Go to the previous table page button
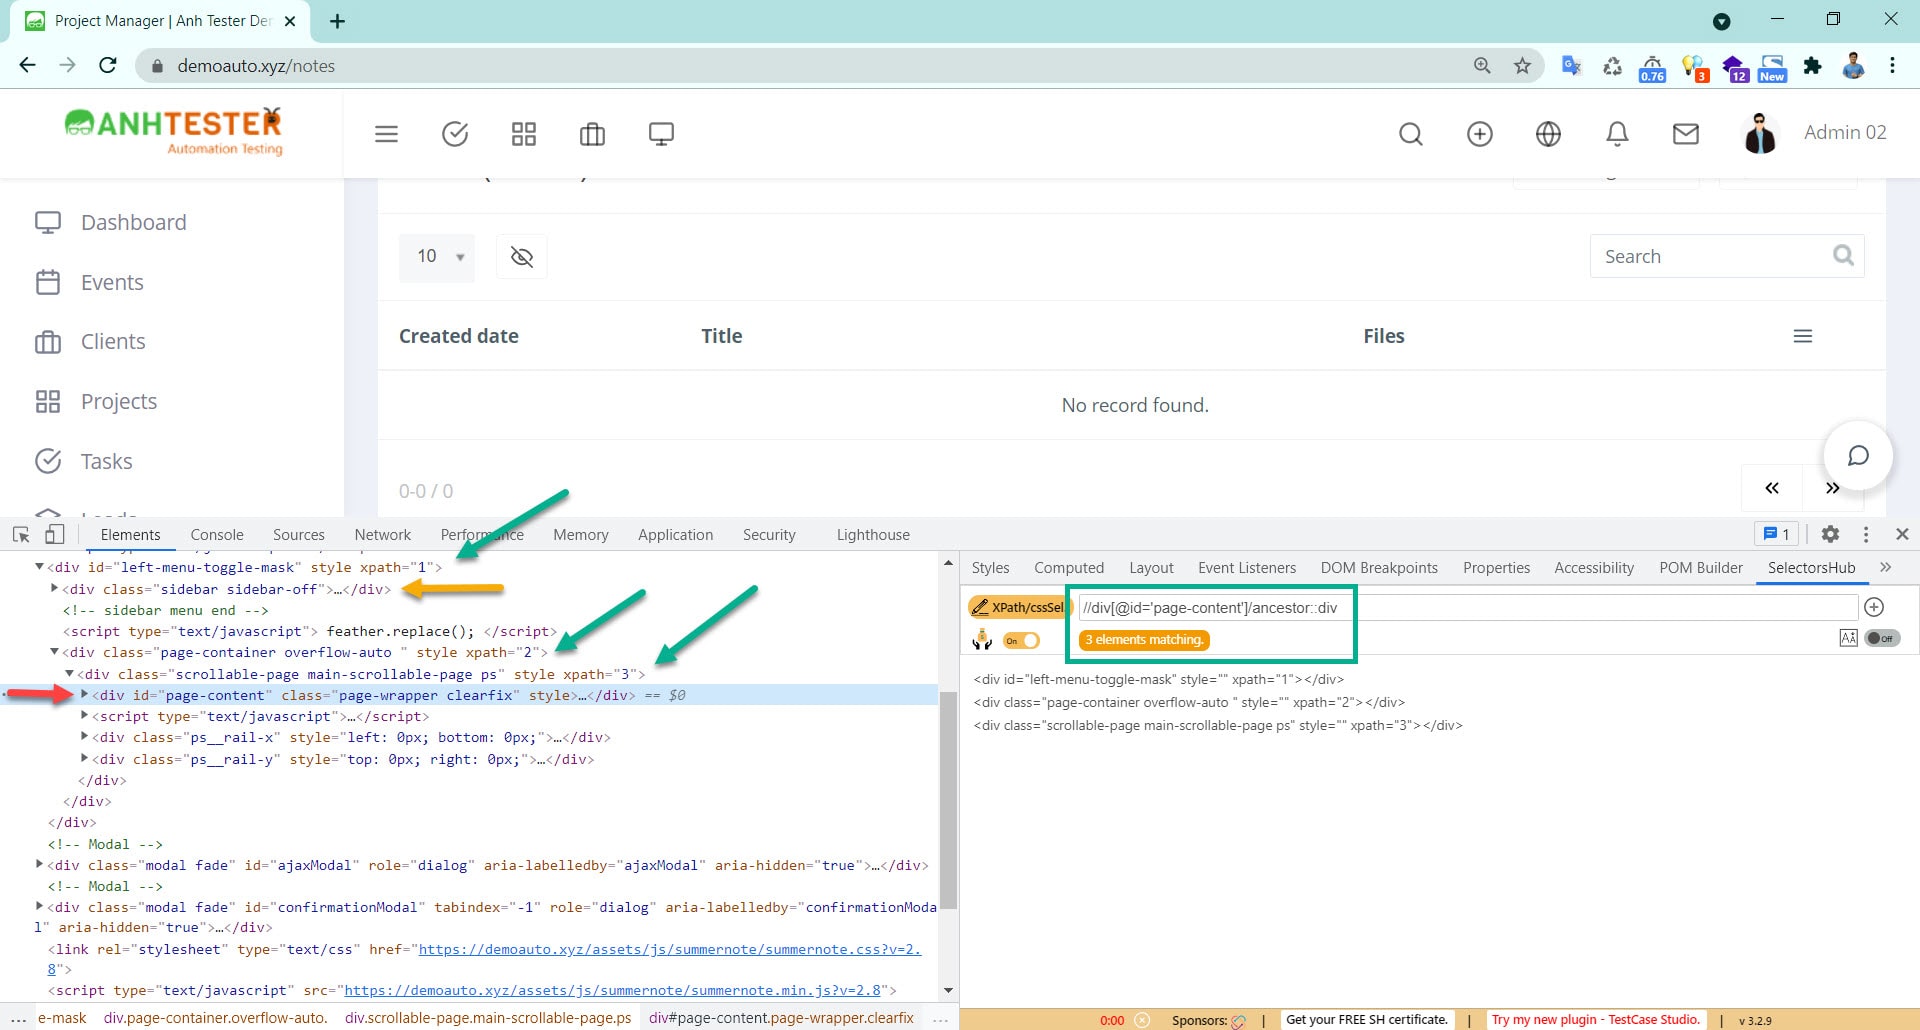The width and height of the screenshot is (1920, 1030). click(x=1772, y=488)
